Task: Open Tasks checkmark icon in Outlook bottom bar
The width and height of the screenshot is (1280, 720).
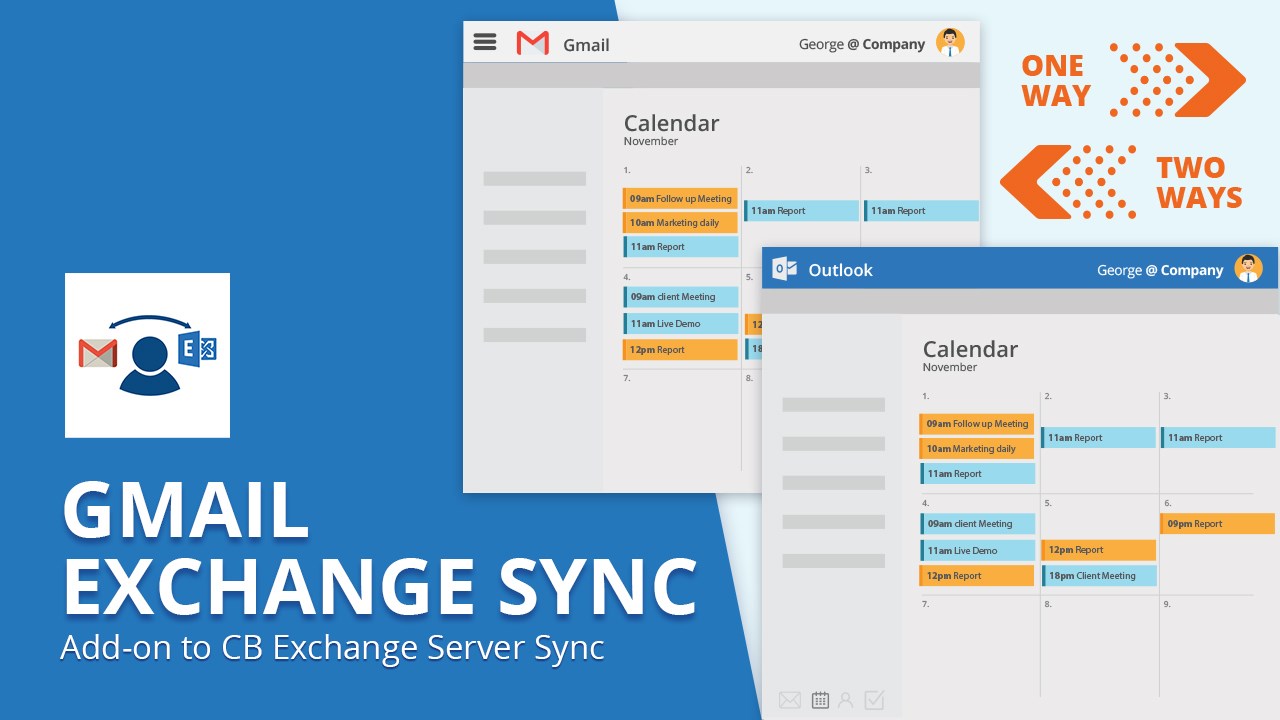Action: [874, 700]
